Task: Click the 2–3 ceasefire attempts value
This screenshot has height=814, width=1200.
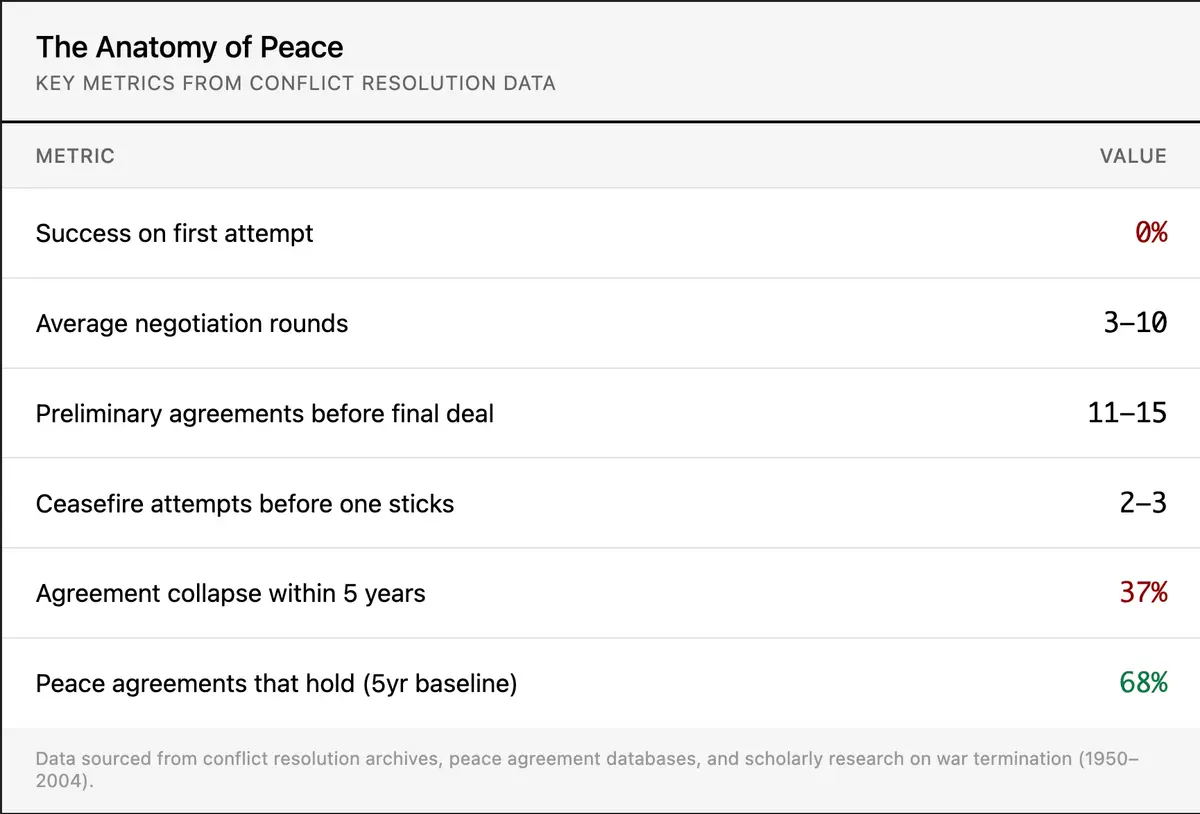Action: (1143, 503)
